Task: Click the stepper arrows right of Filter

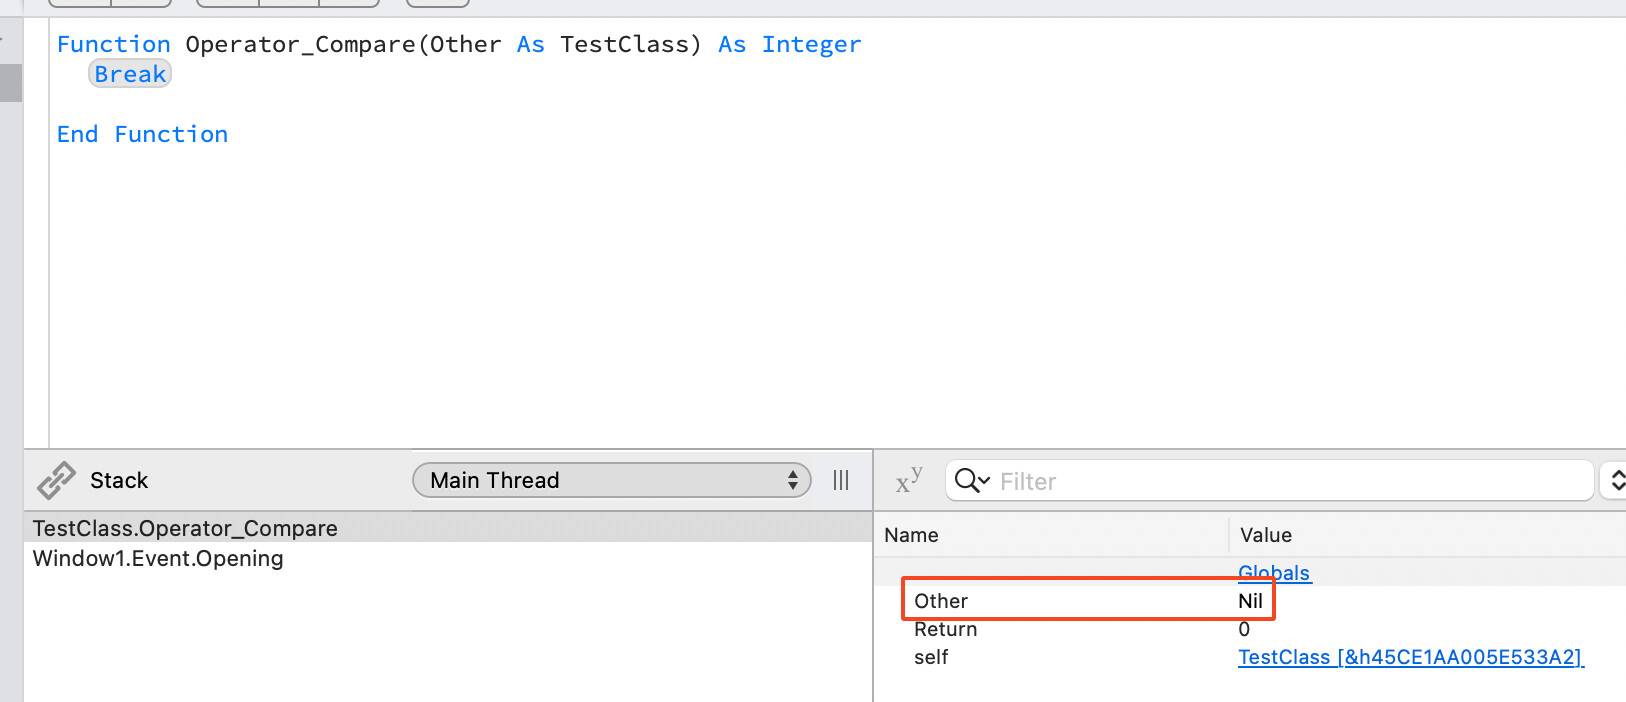Action: 1615,481
